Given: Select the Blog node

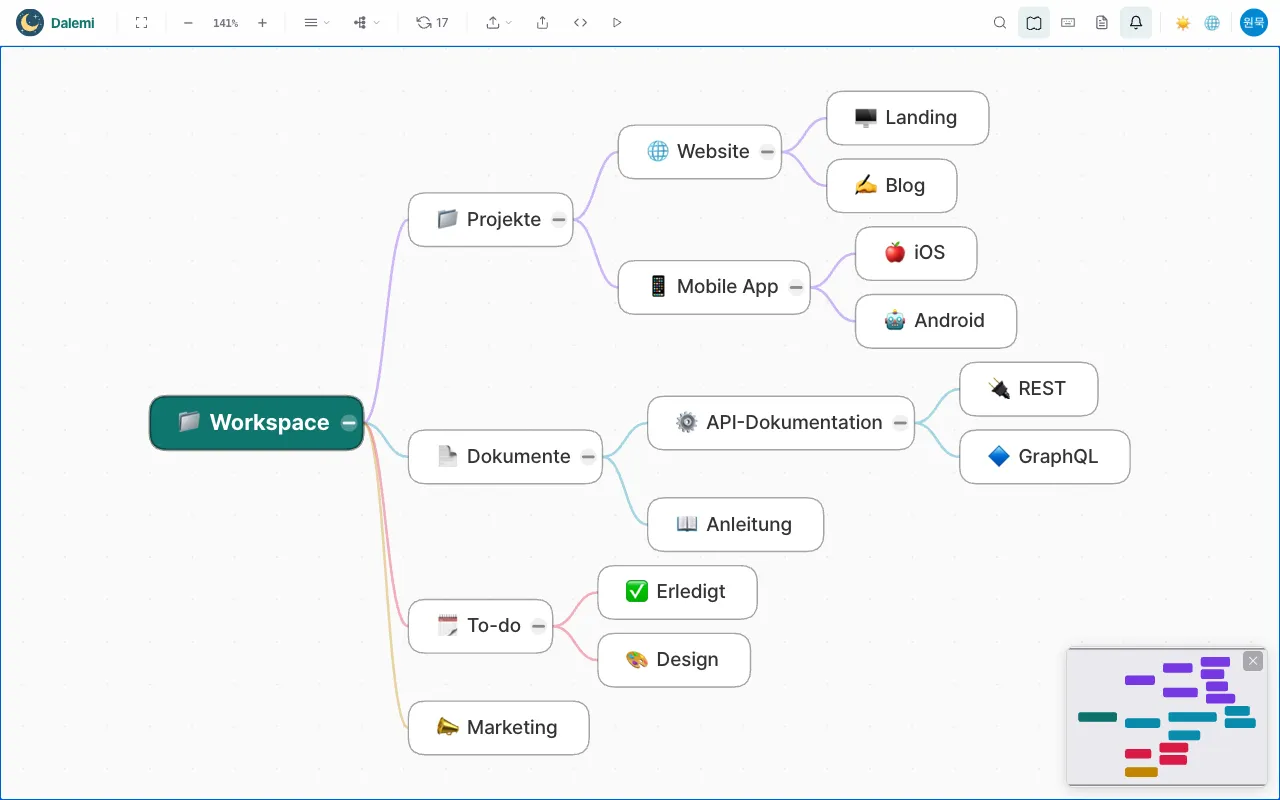Looking at the screenshot, I should [x=892, y=186].
